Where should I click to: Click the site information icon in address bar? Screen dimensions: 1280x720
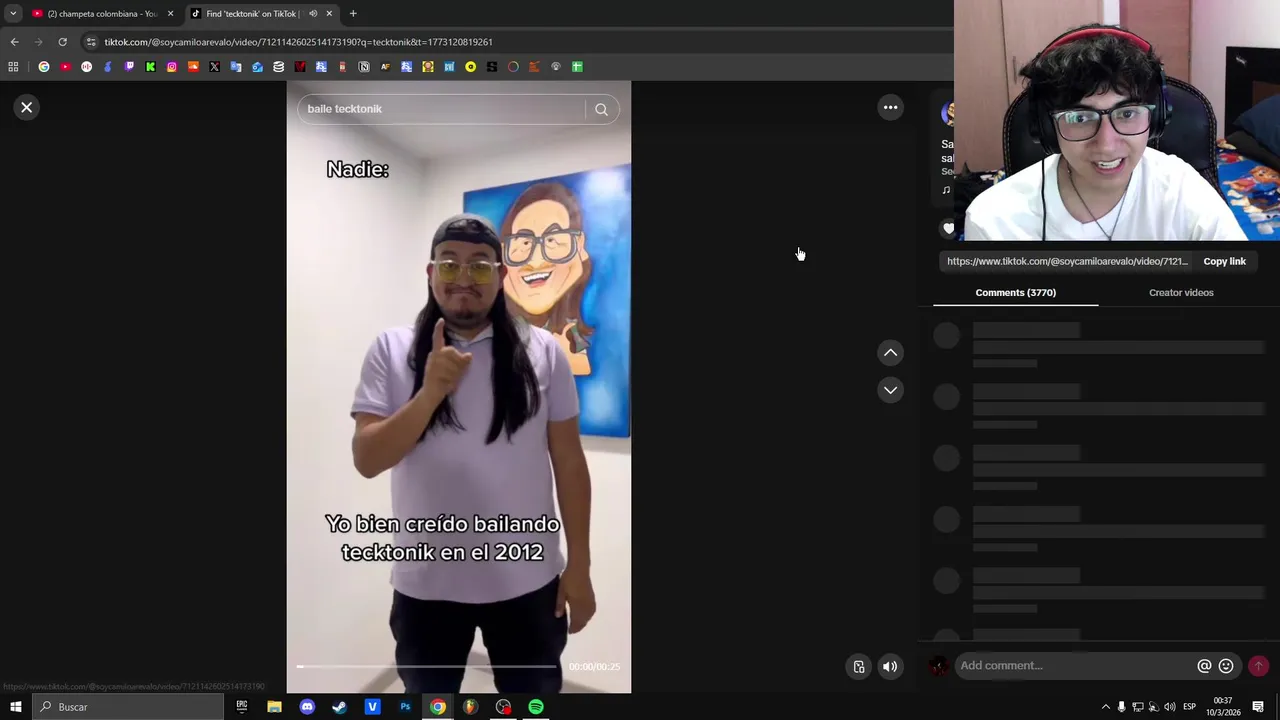click(x=91, y=42)
